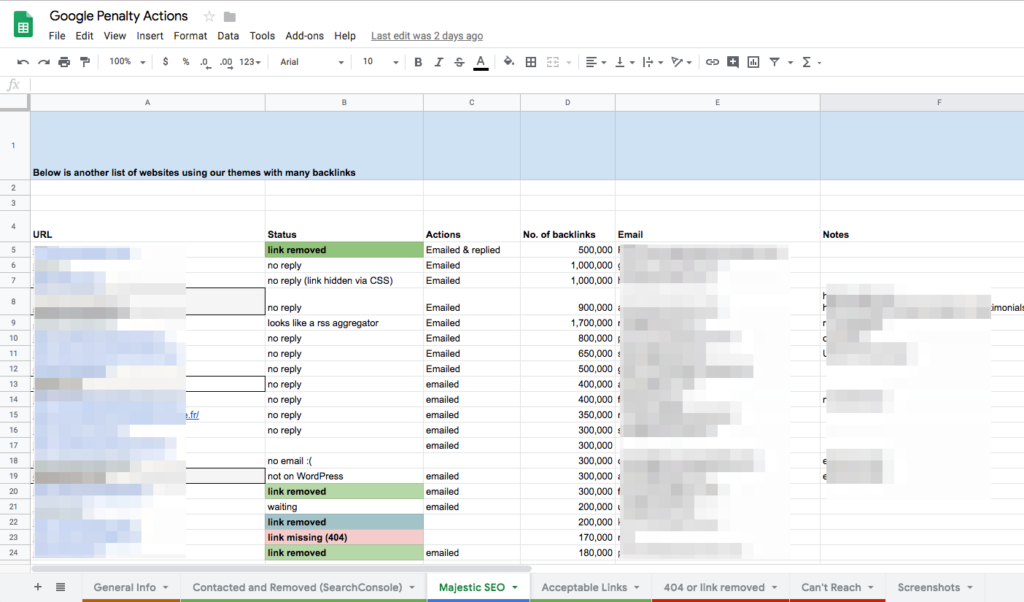Click the Merge cells icon
This screenshot has height=602, width=1024.
552,62
